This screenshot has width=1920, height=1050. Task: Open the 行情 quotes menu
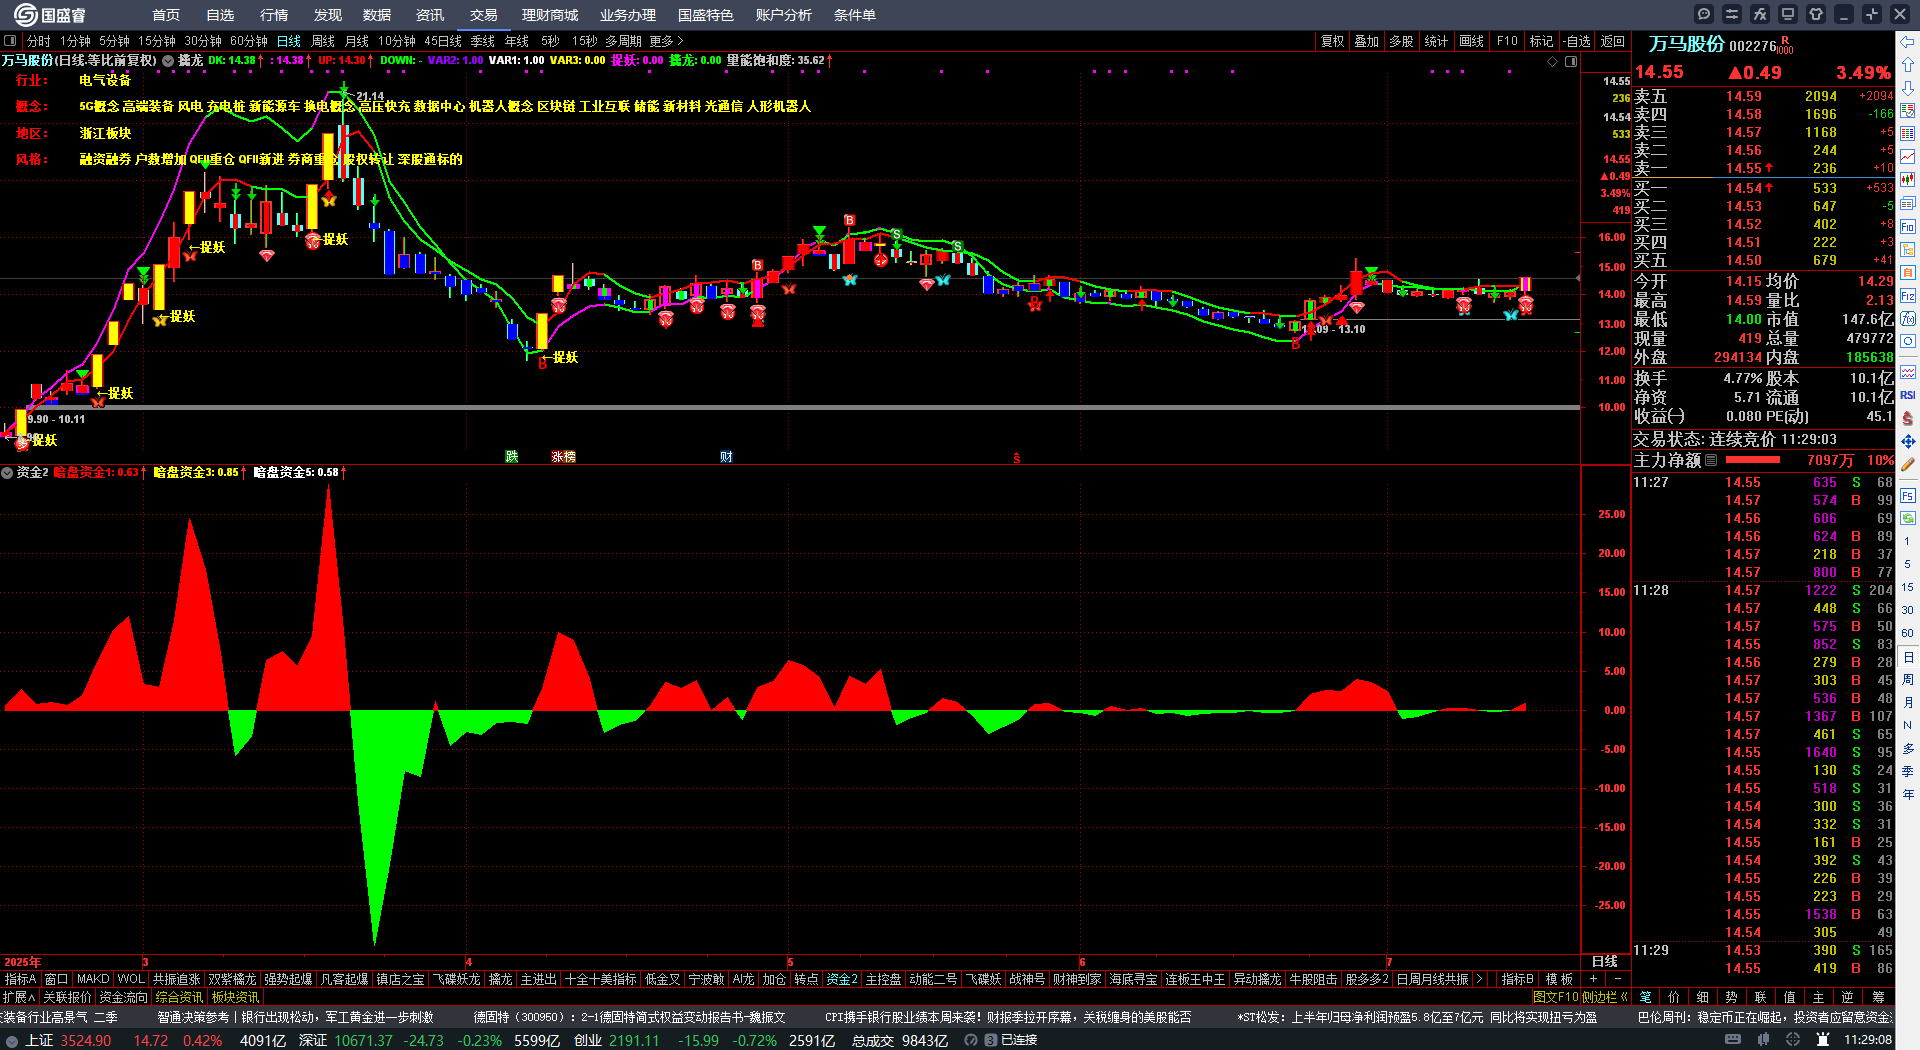[274, 15]
